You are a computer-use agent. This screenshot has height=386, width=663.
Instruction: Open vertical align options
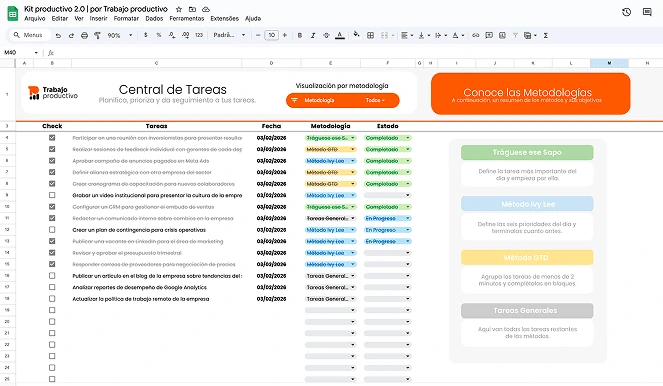[x=424, y=36]
